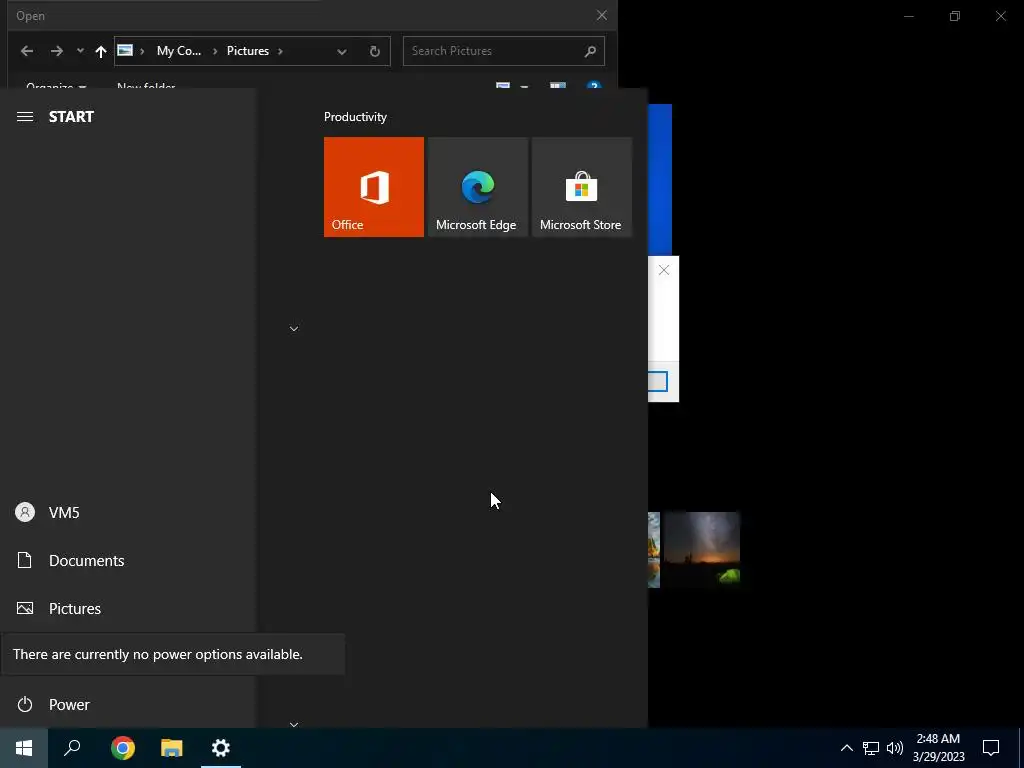Viewport: 1024px width, 768px height.
Task: Open File Explorer from the taskbar
Action: click(x=172, y=748)
